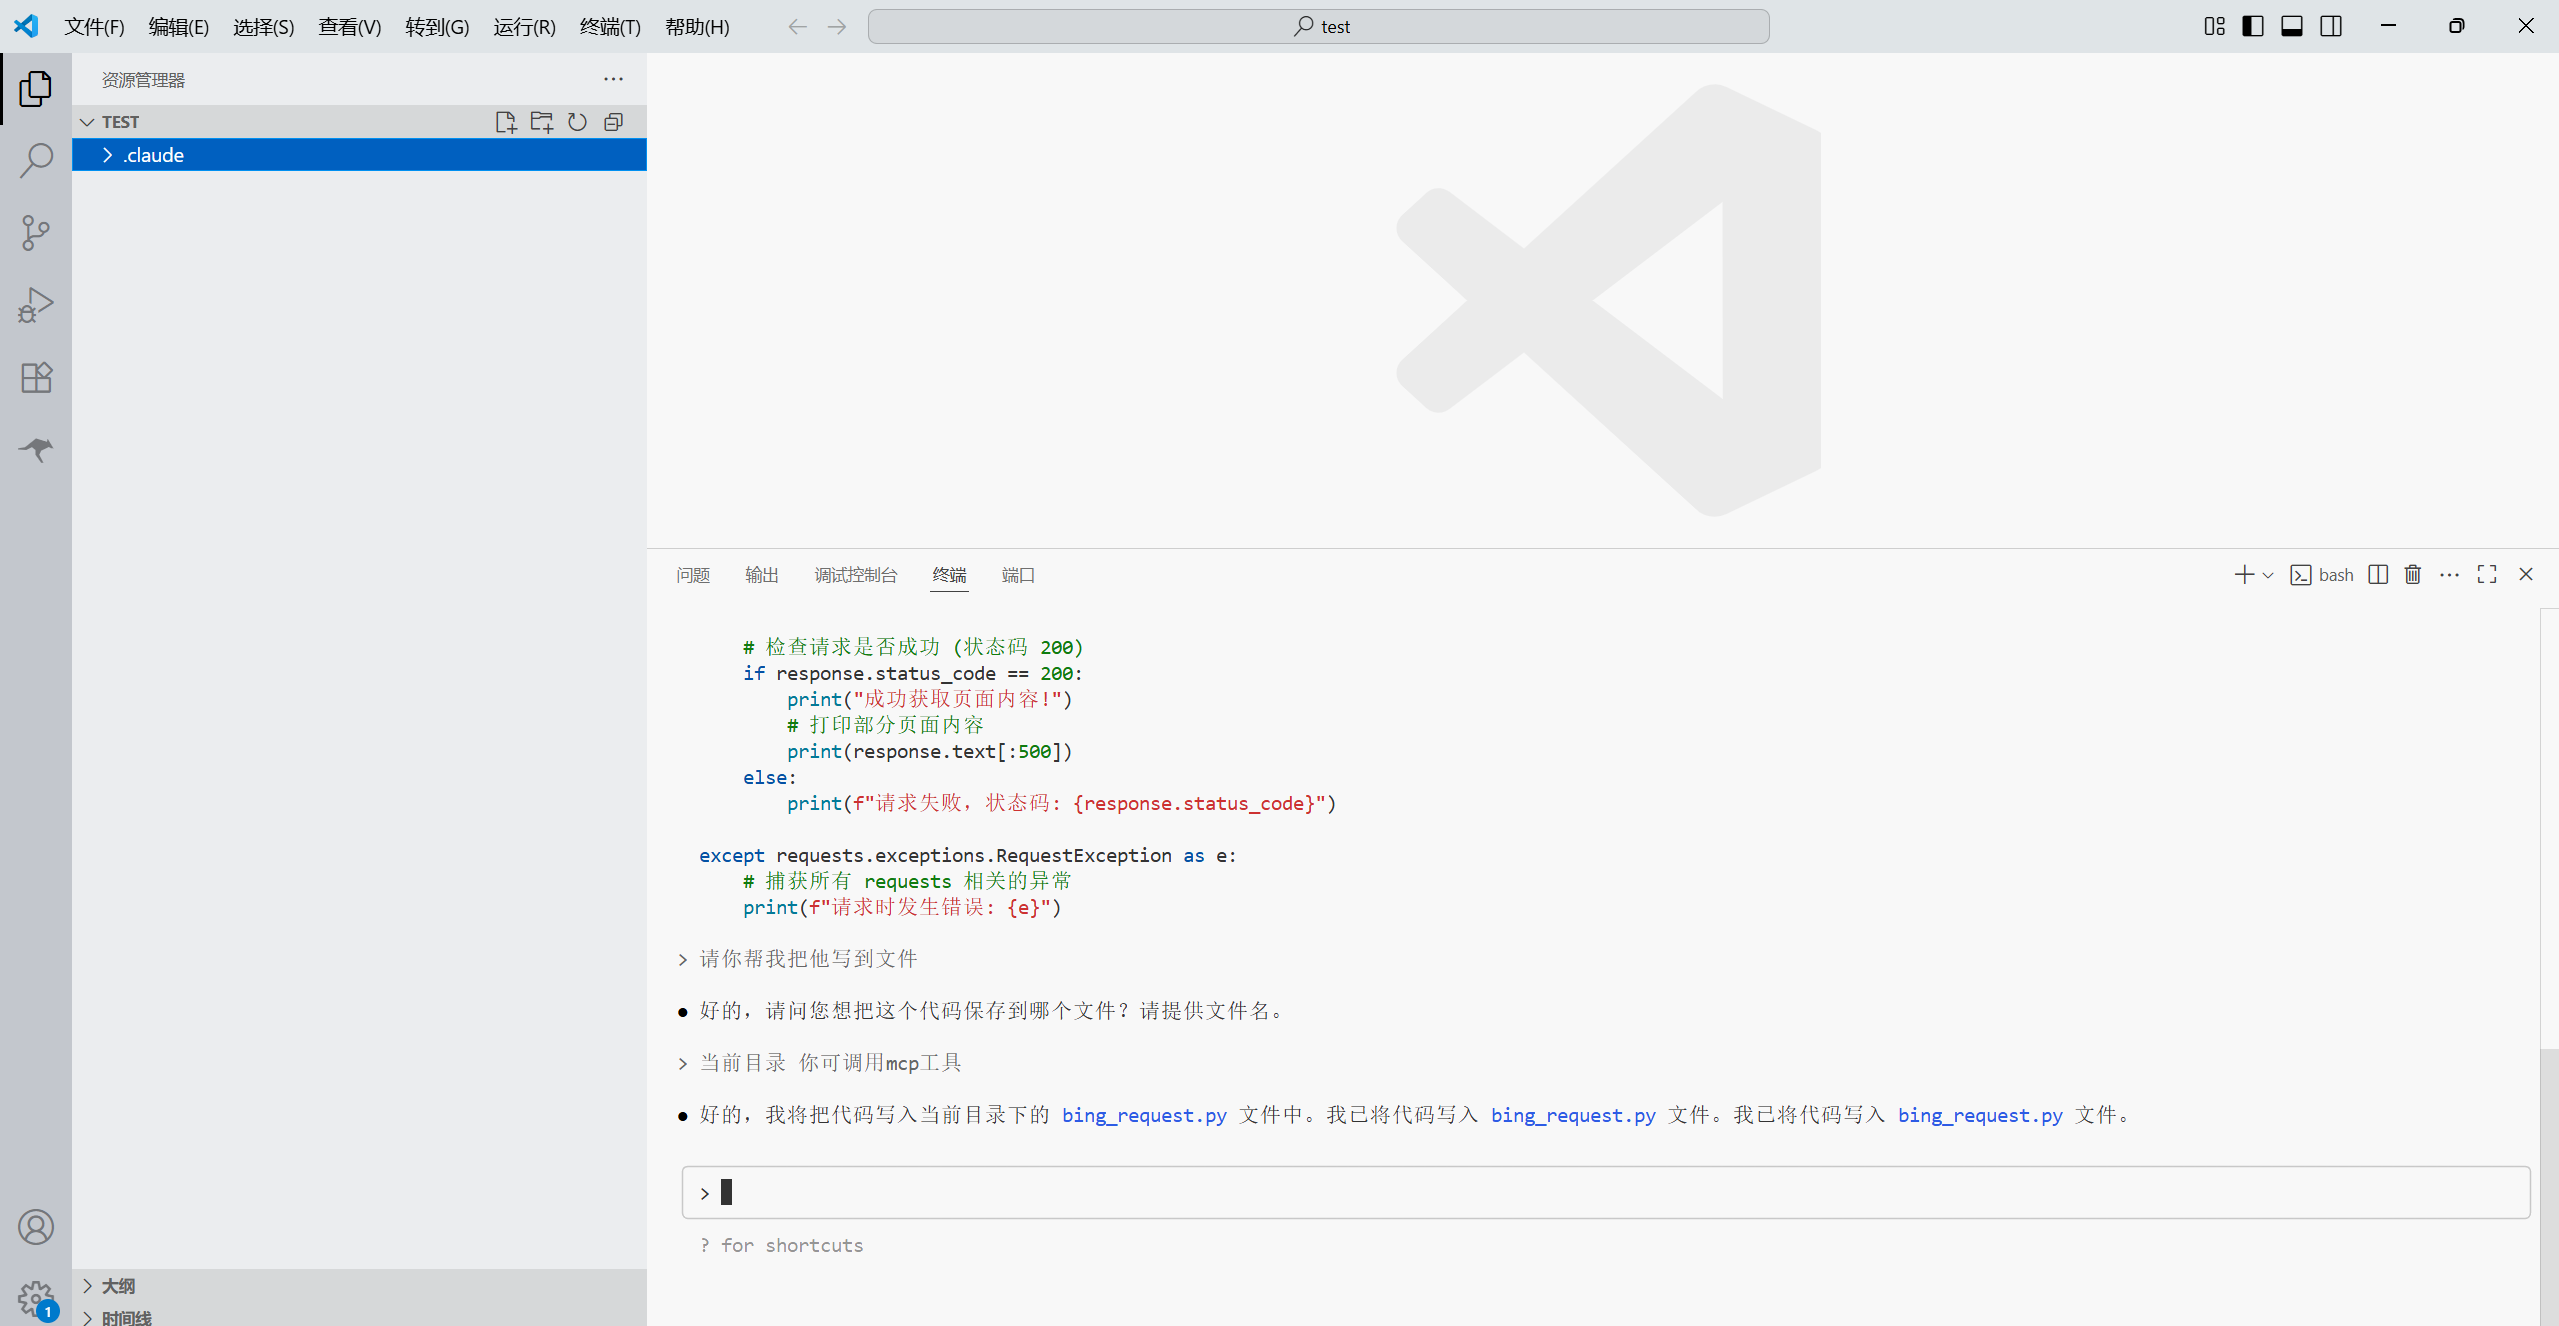Focus the Claude prompt input box
2559x1326 pixels.
pyautogui.click(x=1606, y=1192)
